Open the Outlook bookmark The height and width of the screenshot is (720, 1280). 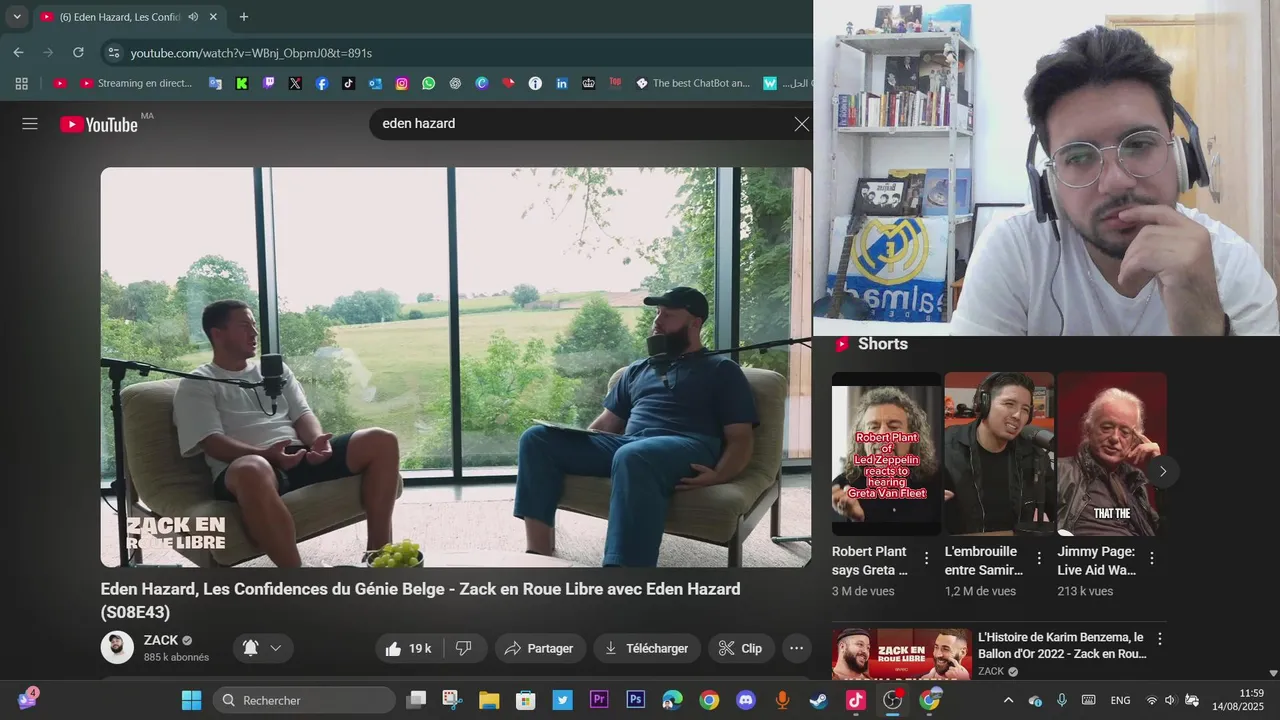click(375, 83)
